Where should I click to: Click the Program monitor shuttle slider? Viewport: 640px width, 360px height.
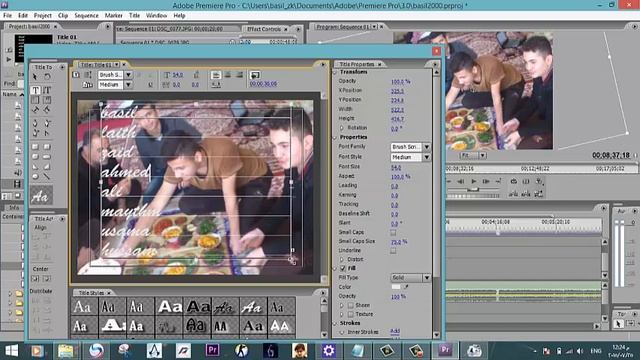(x=473, y=189)
